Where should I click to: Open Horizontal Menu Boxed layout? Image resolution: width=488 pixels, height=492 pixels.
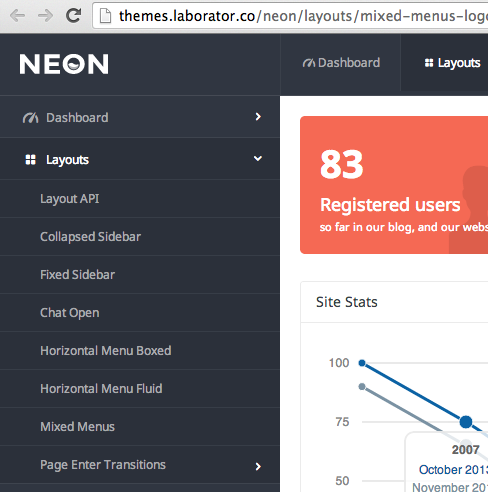[106, 351]
